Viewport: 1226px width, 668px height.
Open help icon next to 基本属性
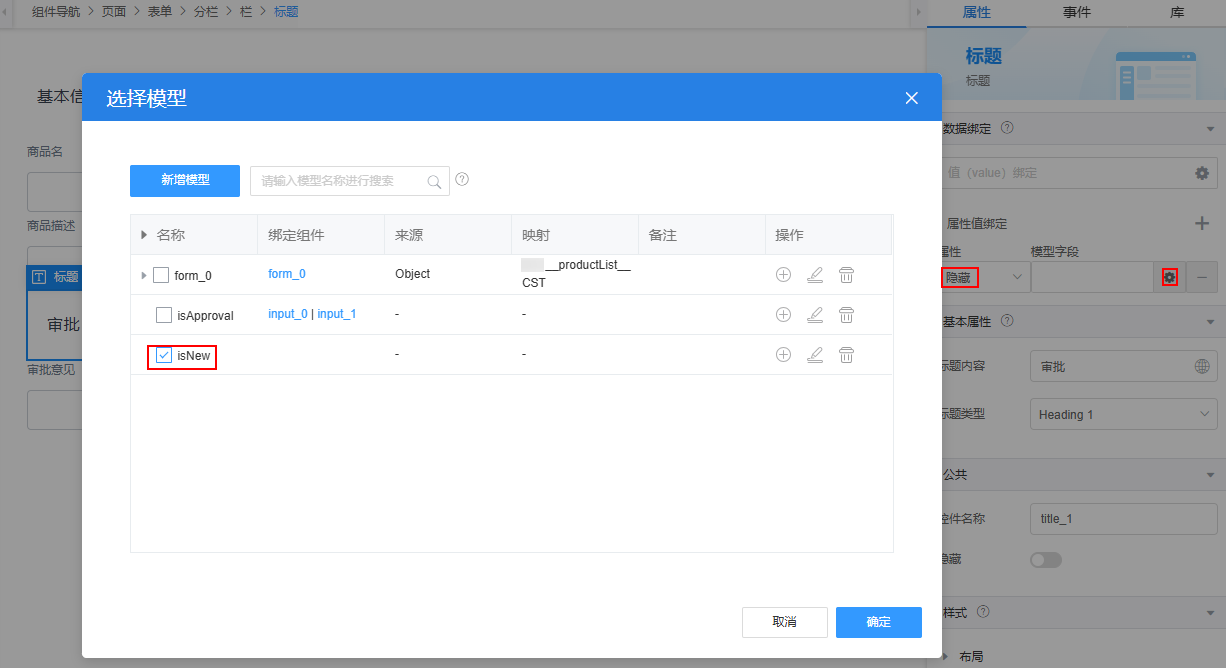[x=1007, y=321]
